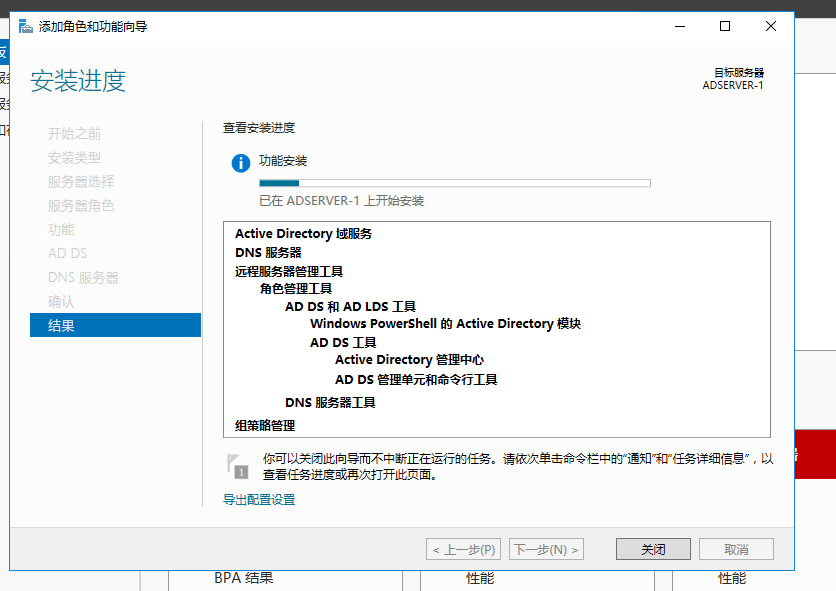Click the 上一步(P) button
The height and width of the screenshot is (591, 836).
pos(463,549)
